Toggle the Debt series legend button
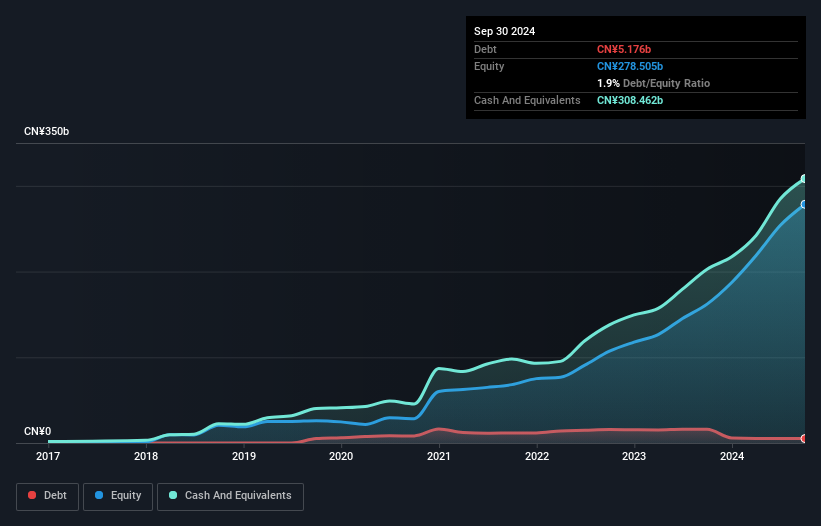The height and width of the screenshot is (526, 821). pyautogui.click(x=47, y=496)
